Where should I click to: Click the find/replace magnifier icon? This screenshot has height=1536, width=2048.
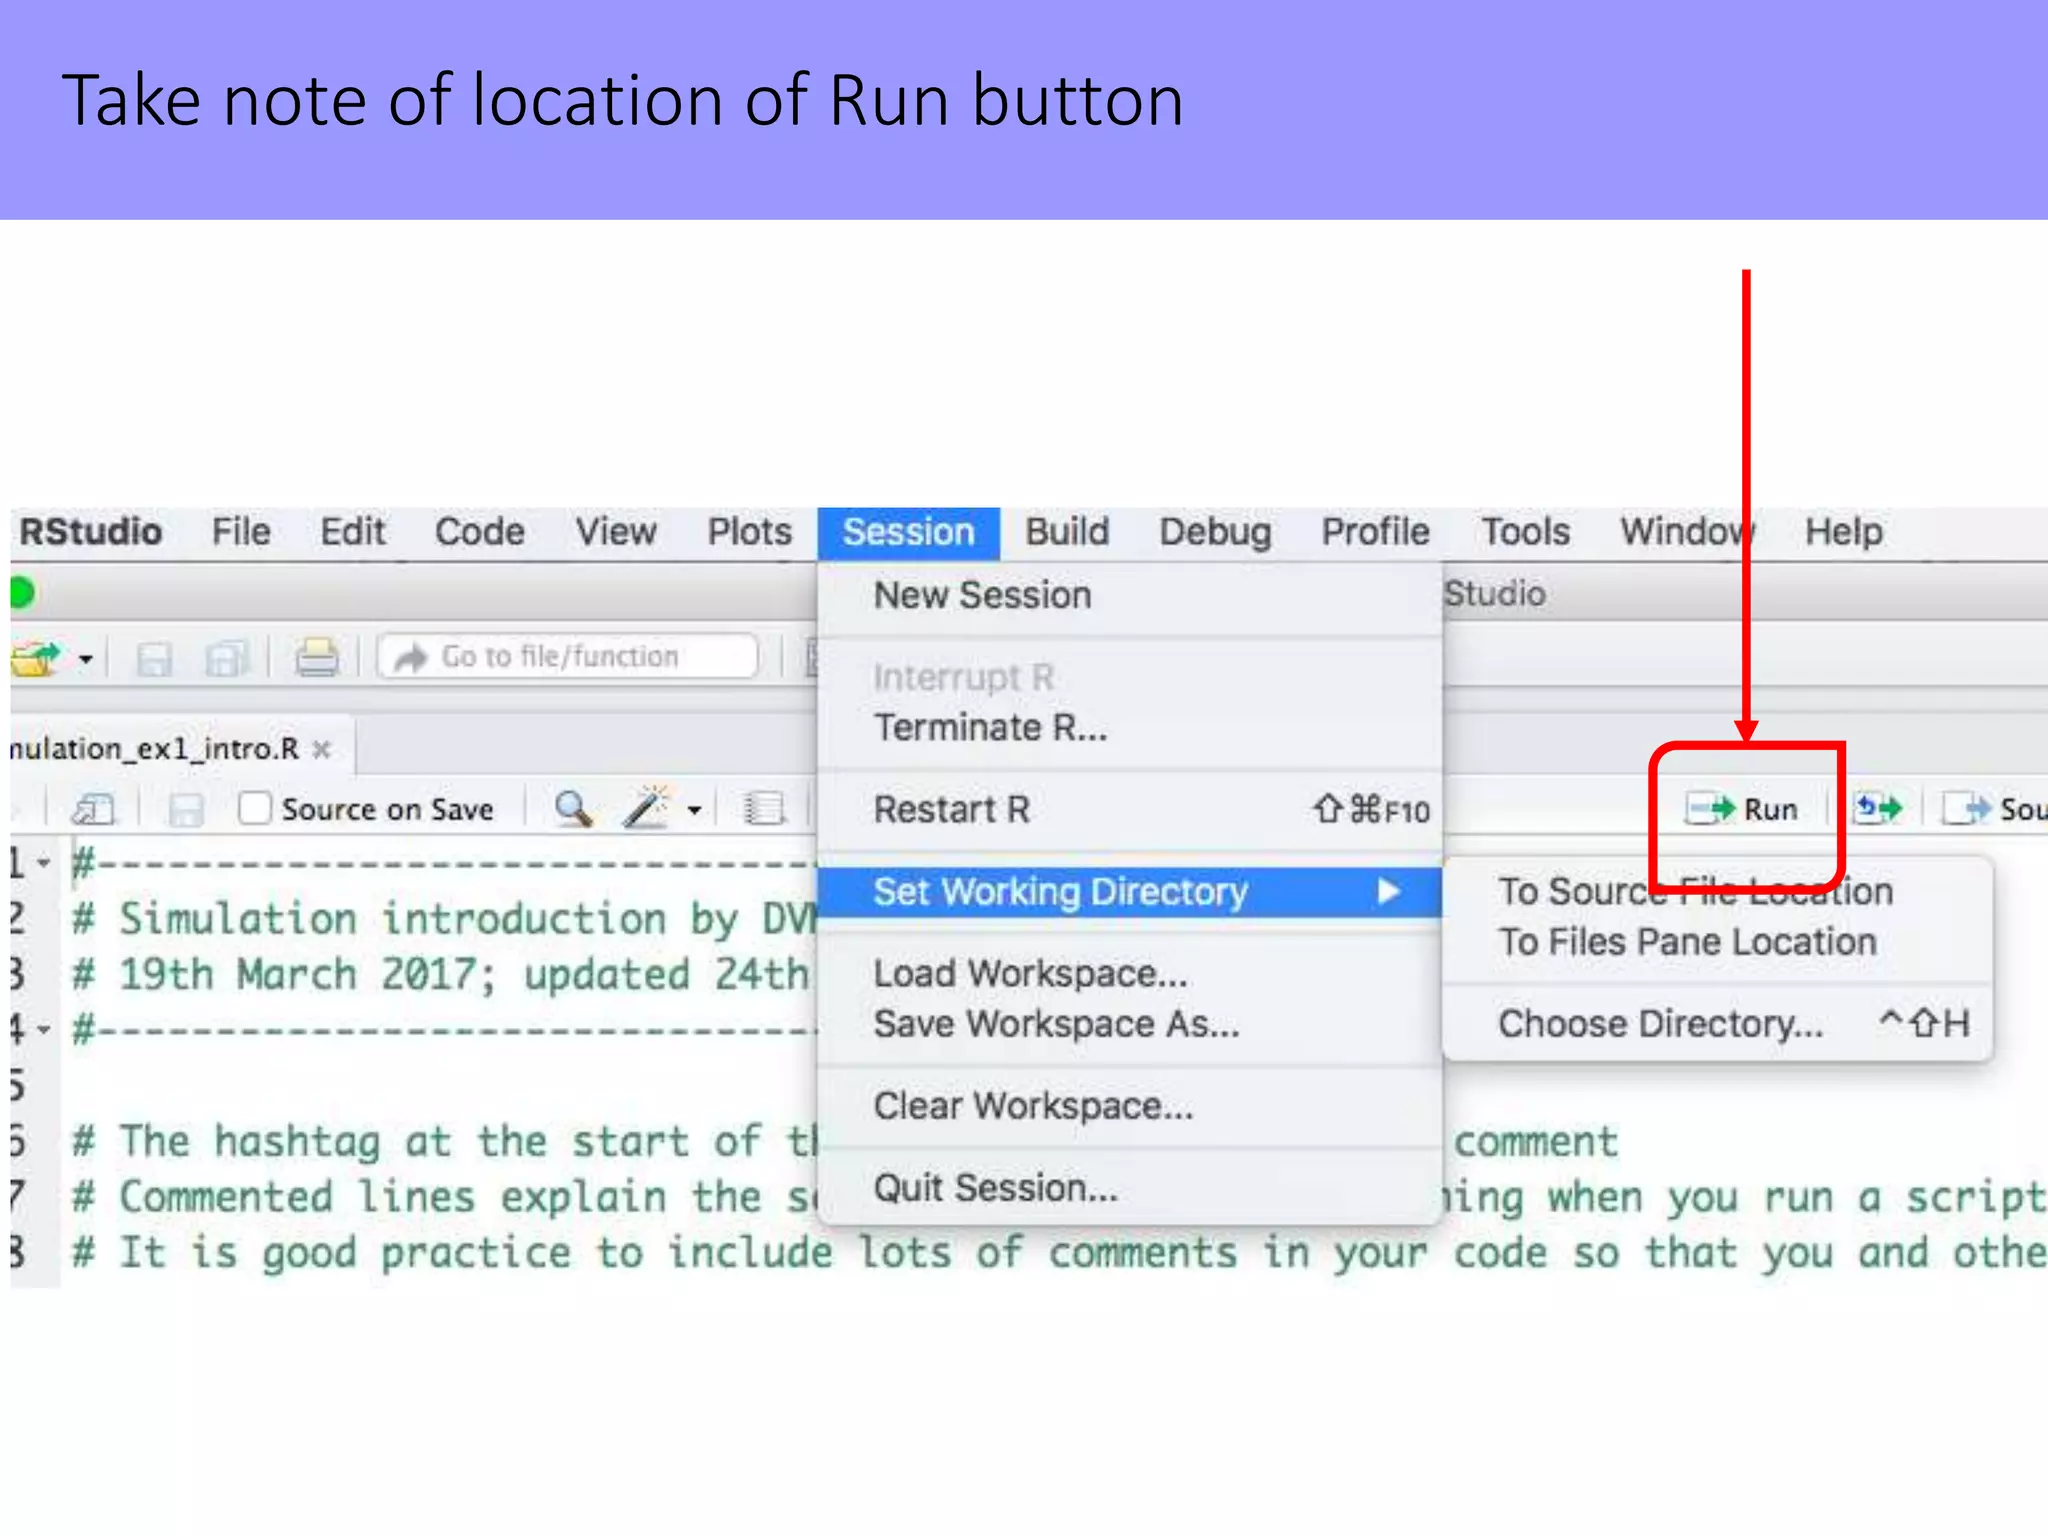pos(573,808)
